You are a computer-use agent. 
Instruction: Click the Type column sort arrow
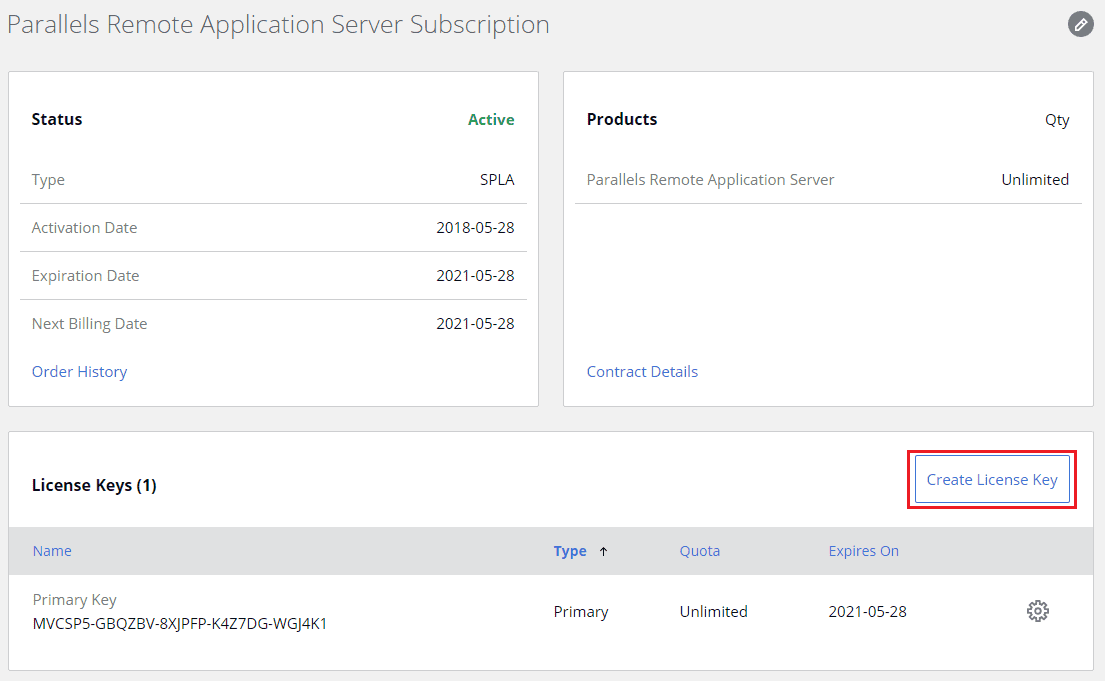pos(603,551)
